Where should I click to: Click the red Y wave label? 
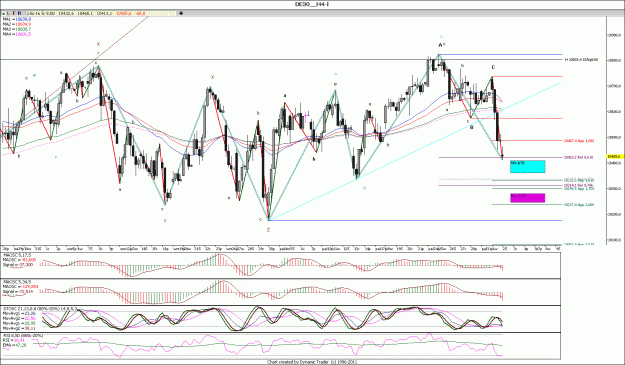[x=165, y=221]
